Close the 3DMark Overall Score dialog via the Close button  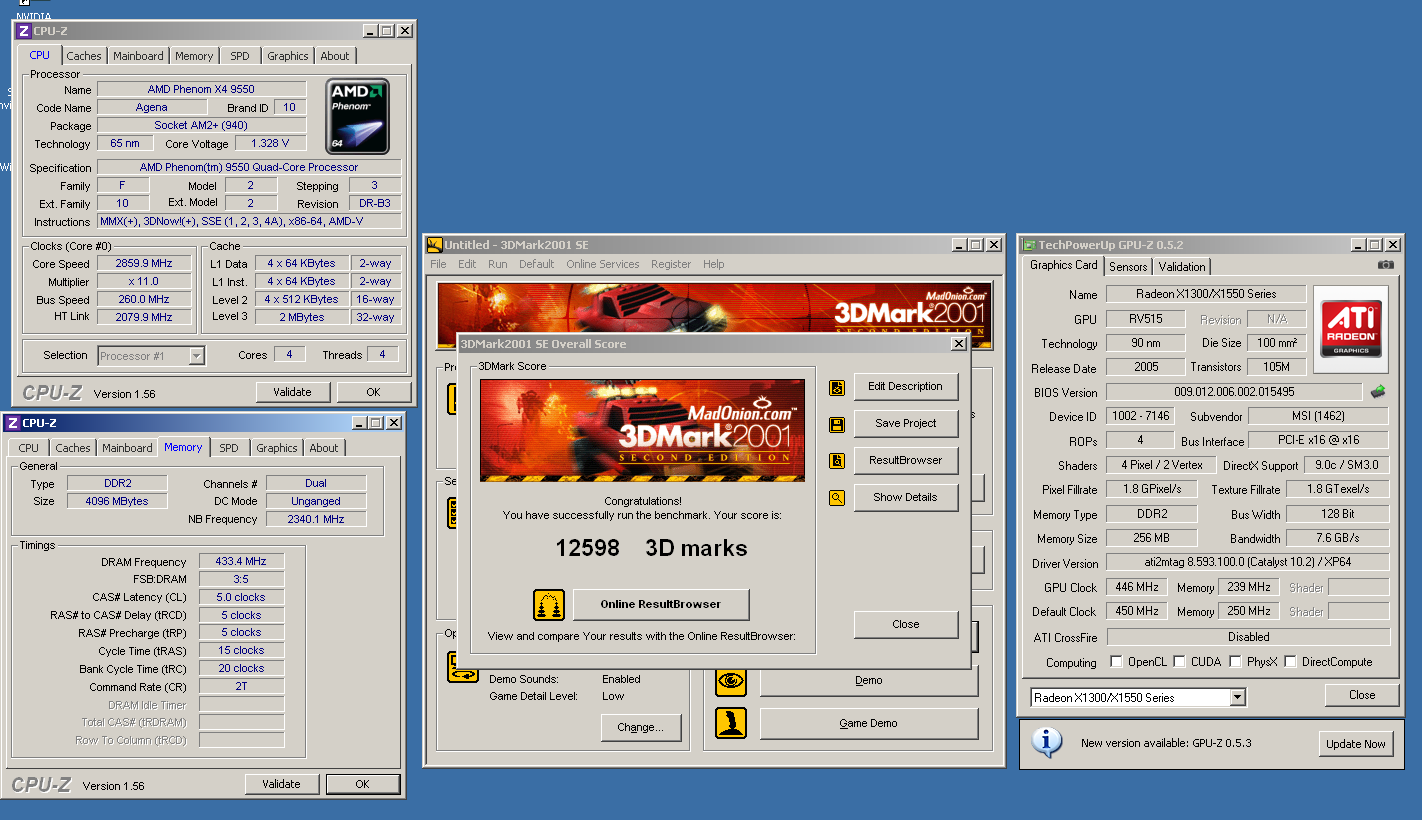click(906, 624)
